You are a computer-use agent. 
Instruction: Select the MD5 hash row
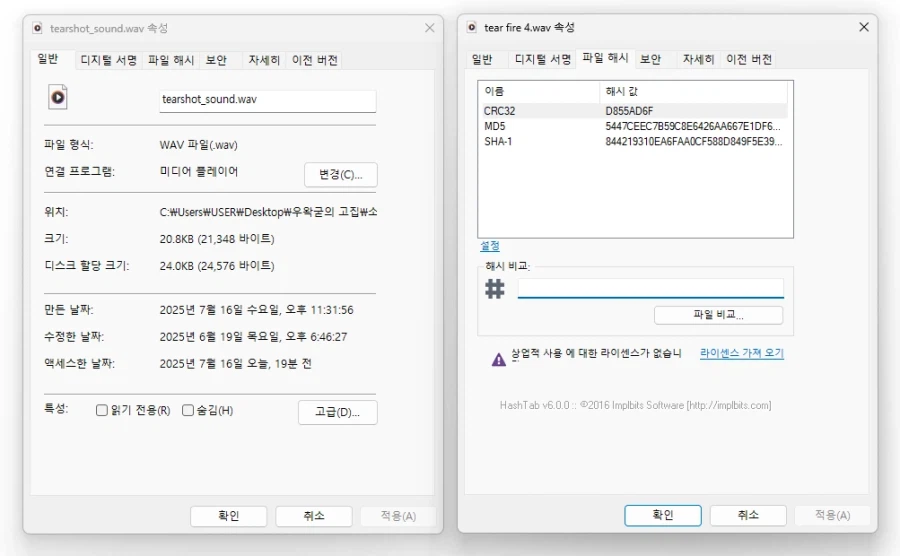coord(633,126)
